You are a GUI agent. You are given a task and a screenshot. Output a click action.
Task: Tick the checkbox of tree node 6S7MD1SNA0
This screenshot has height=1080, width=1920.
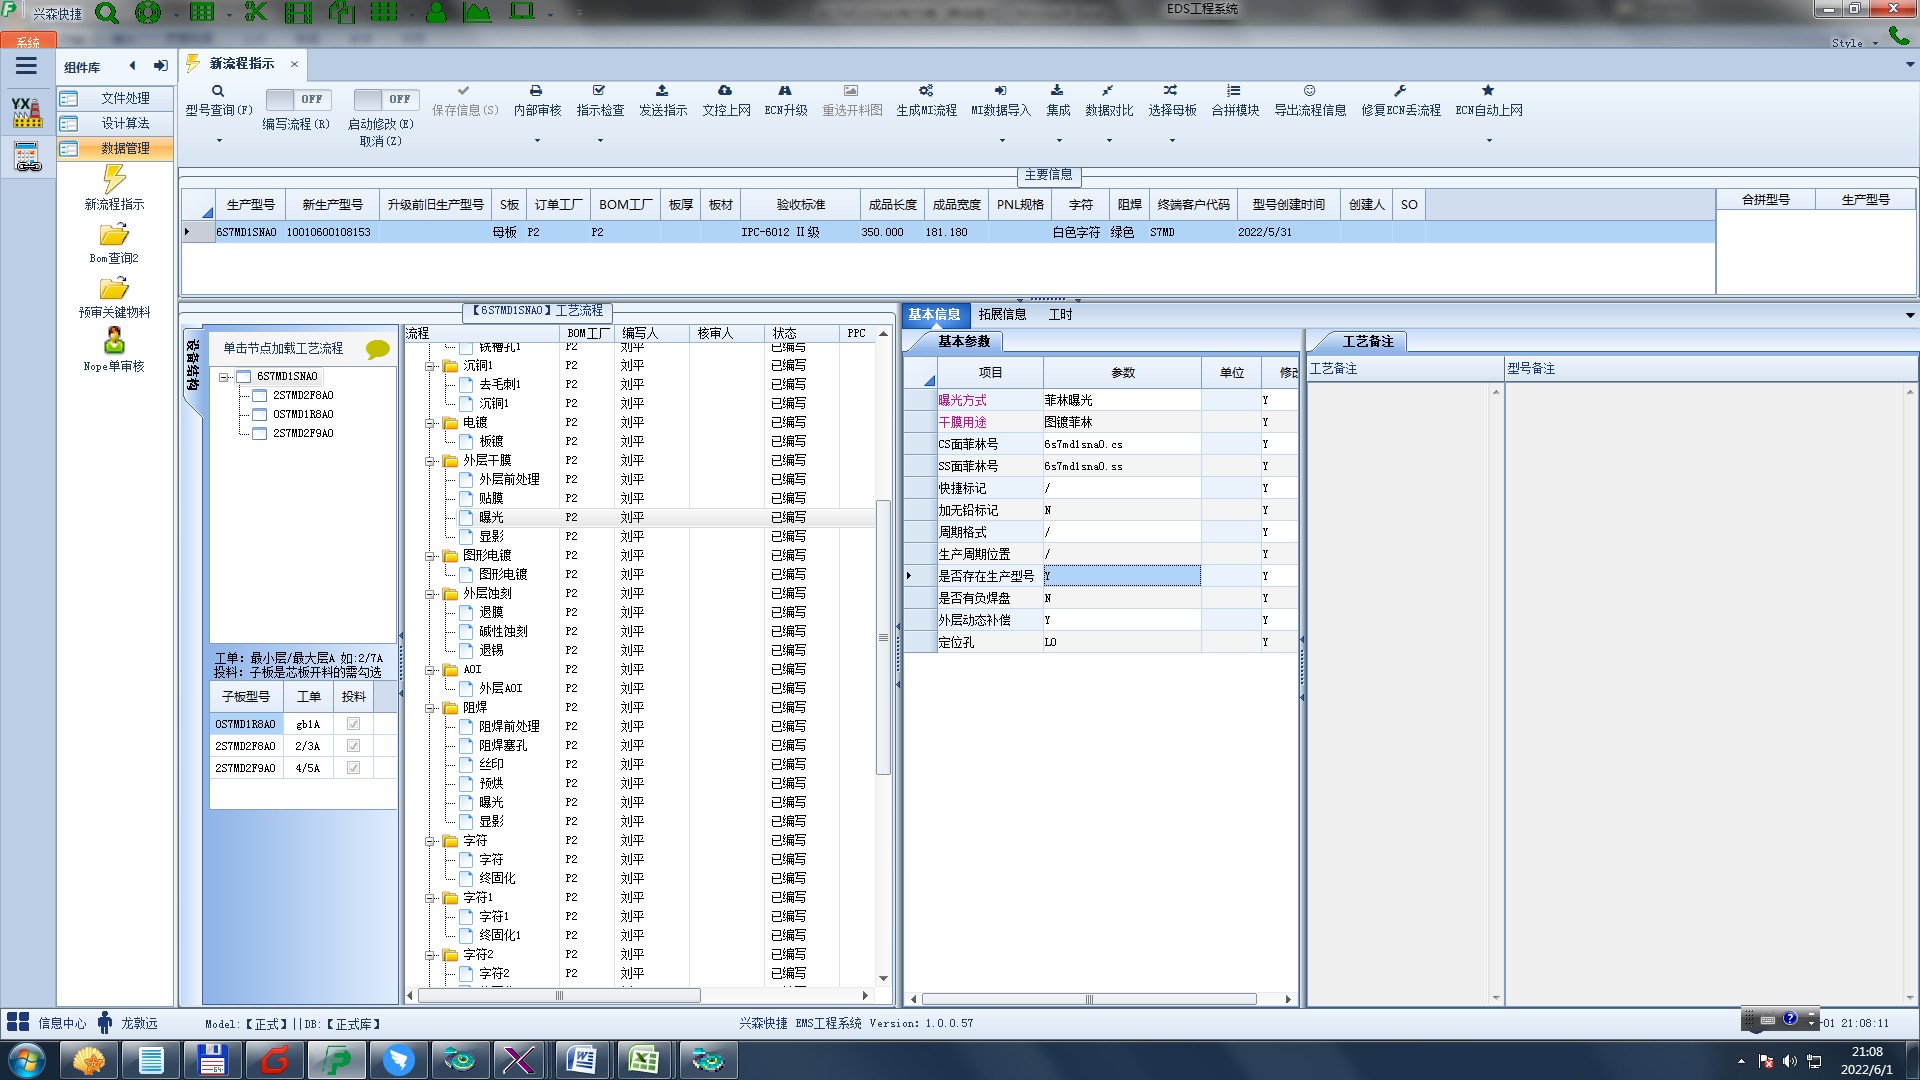click(243, 377)
